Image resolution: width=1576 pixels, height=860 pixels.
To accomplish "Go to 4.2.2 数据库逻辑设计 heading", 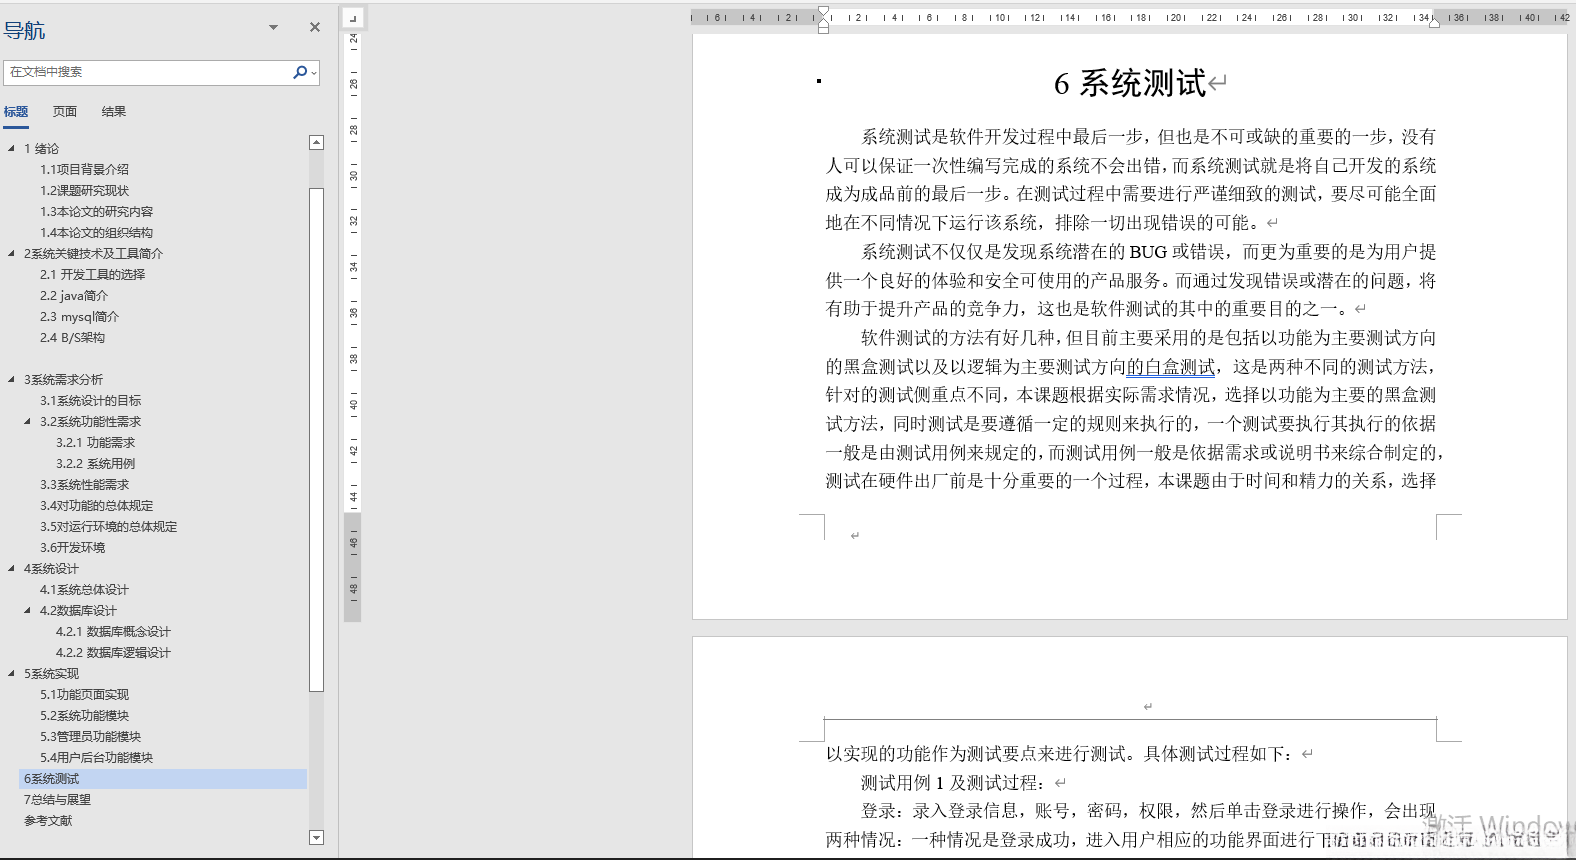I will point(113,653).
